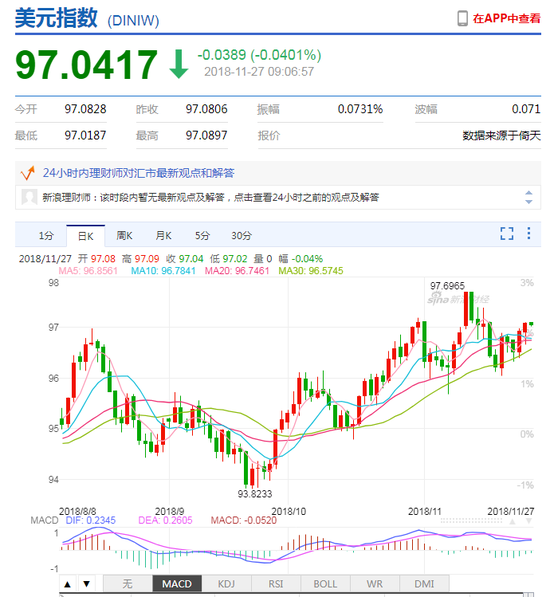Open the 新浪理财师 message about 24小时之前的观点
The height and width of the screenshot is (597, 550).
[210, 197]
